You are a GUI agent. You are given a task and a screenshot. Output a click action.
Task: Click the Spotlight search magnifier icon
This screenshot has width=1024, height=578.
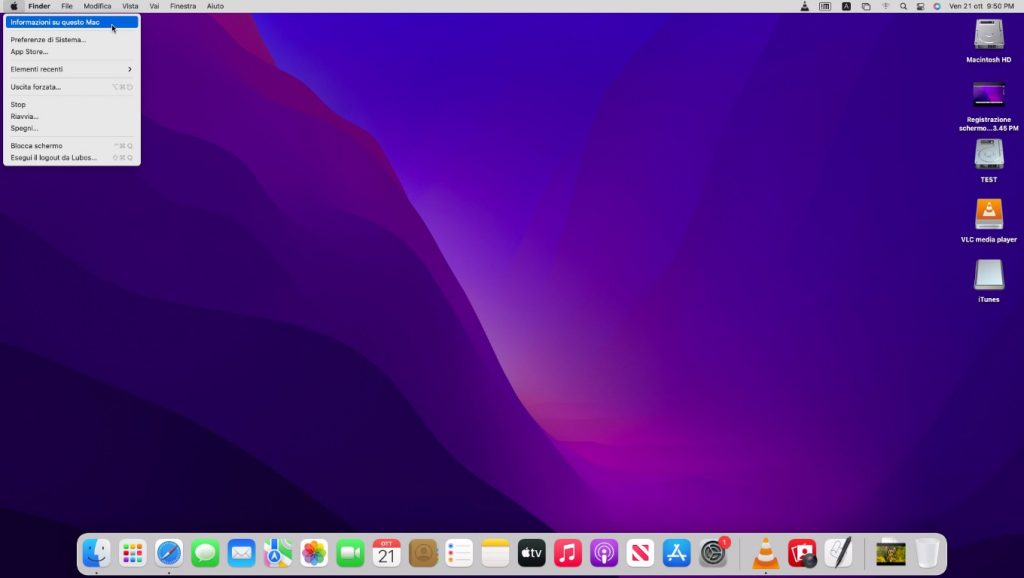point(903,6)
